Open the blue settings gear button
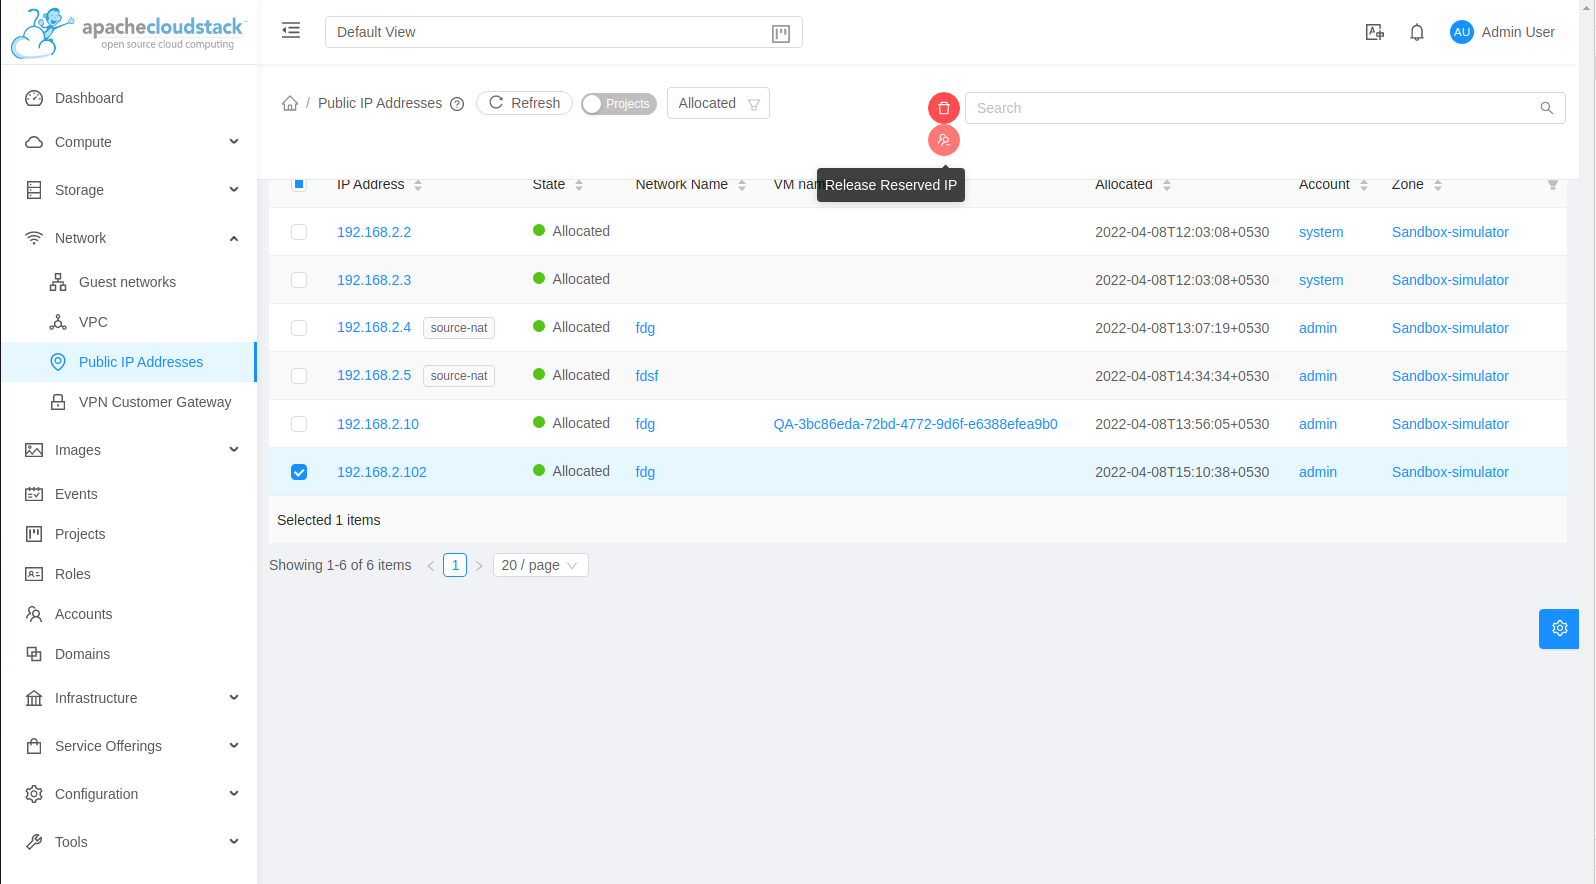The height and width of the screenshot is (884, 1596). [x=1559, y=628]
